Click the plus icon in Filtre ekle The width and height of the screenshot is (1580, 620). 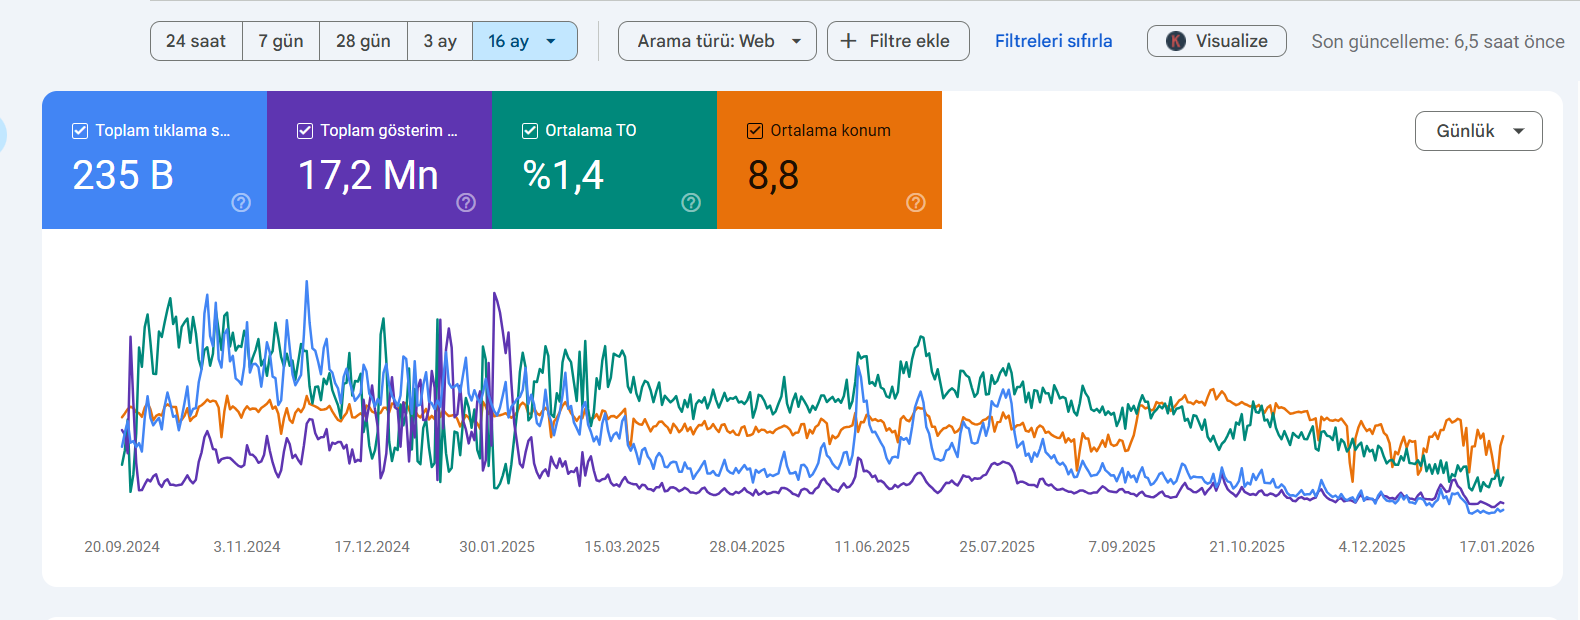pos(848,41)
